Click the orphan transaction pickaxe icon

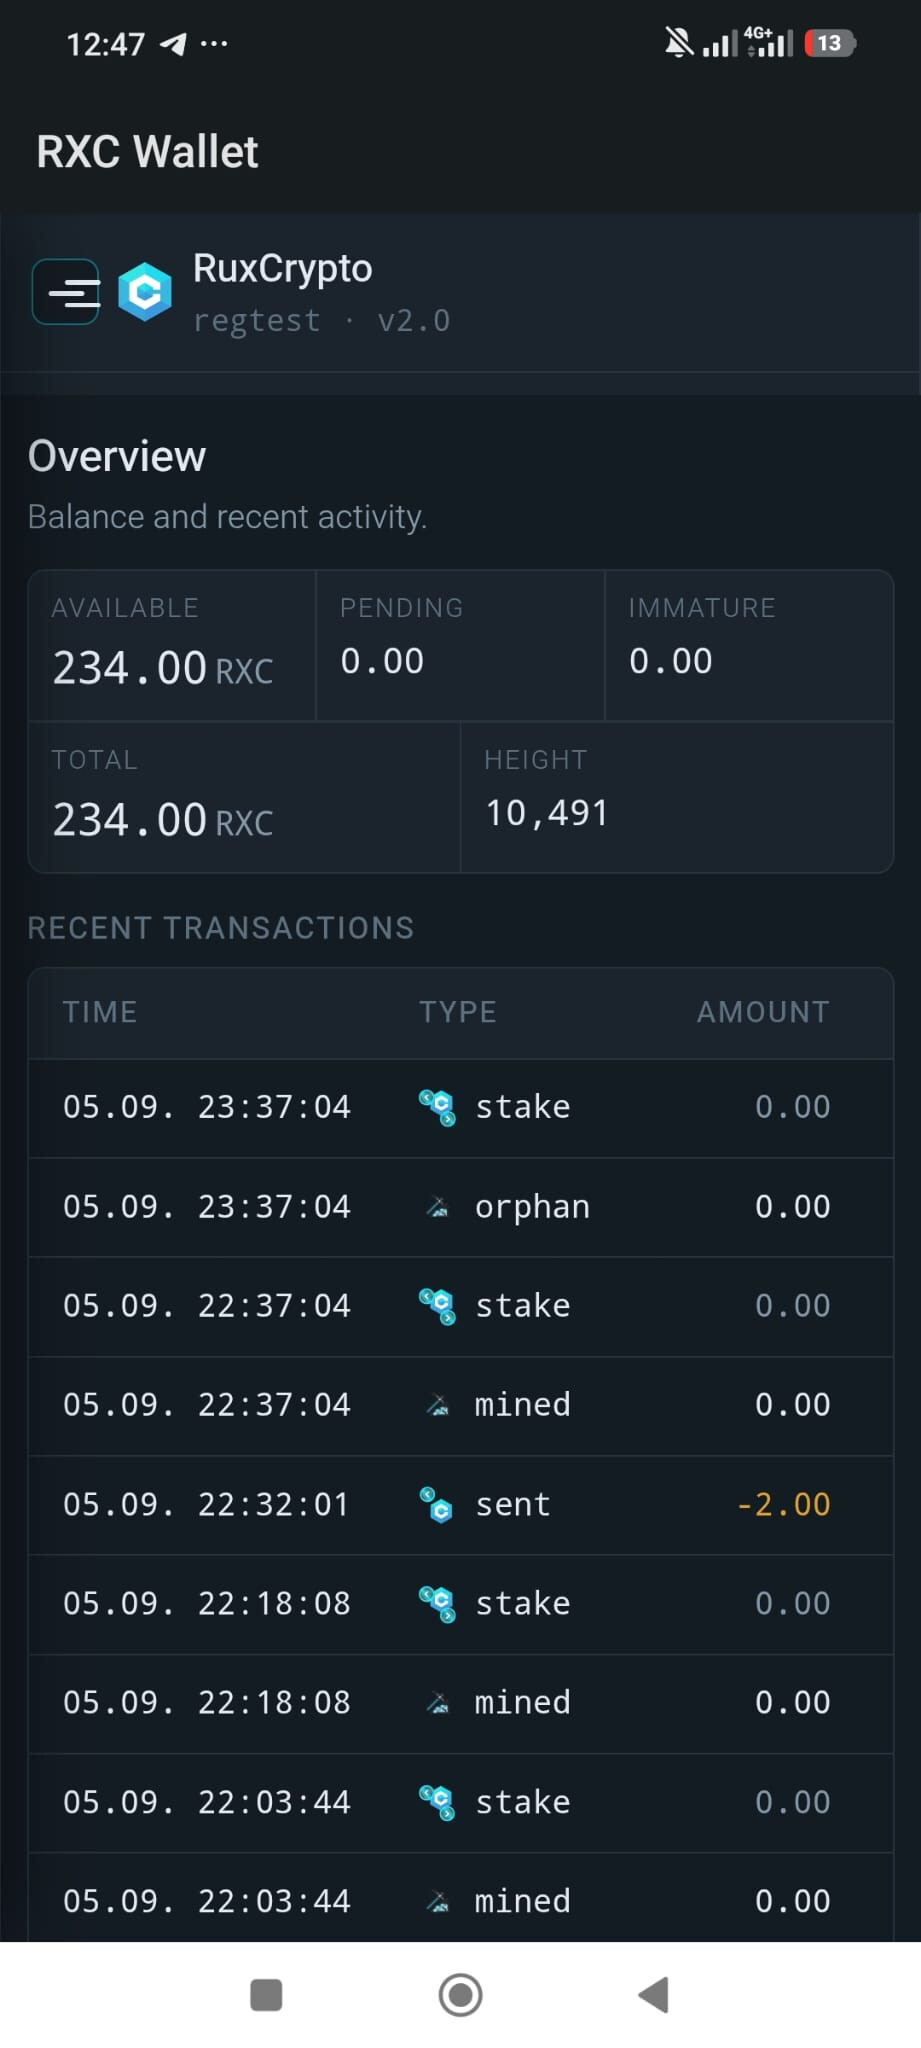(437, 1207)
